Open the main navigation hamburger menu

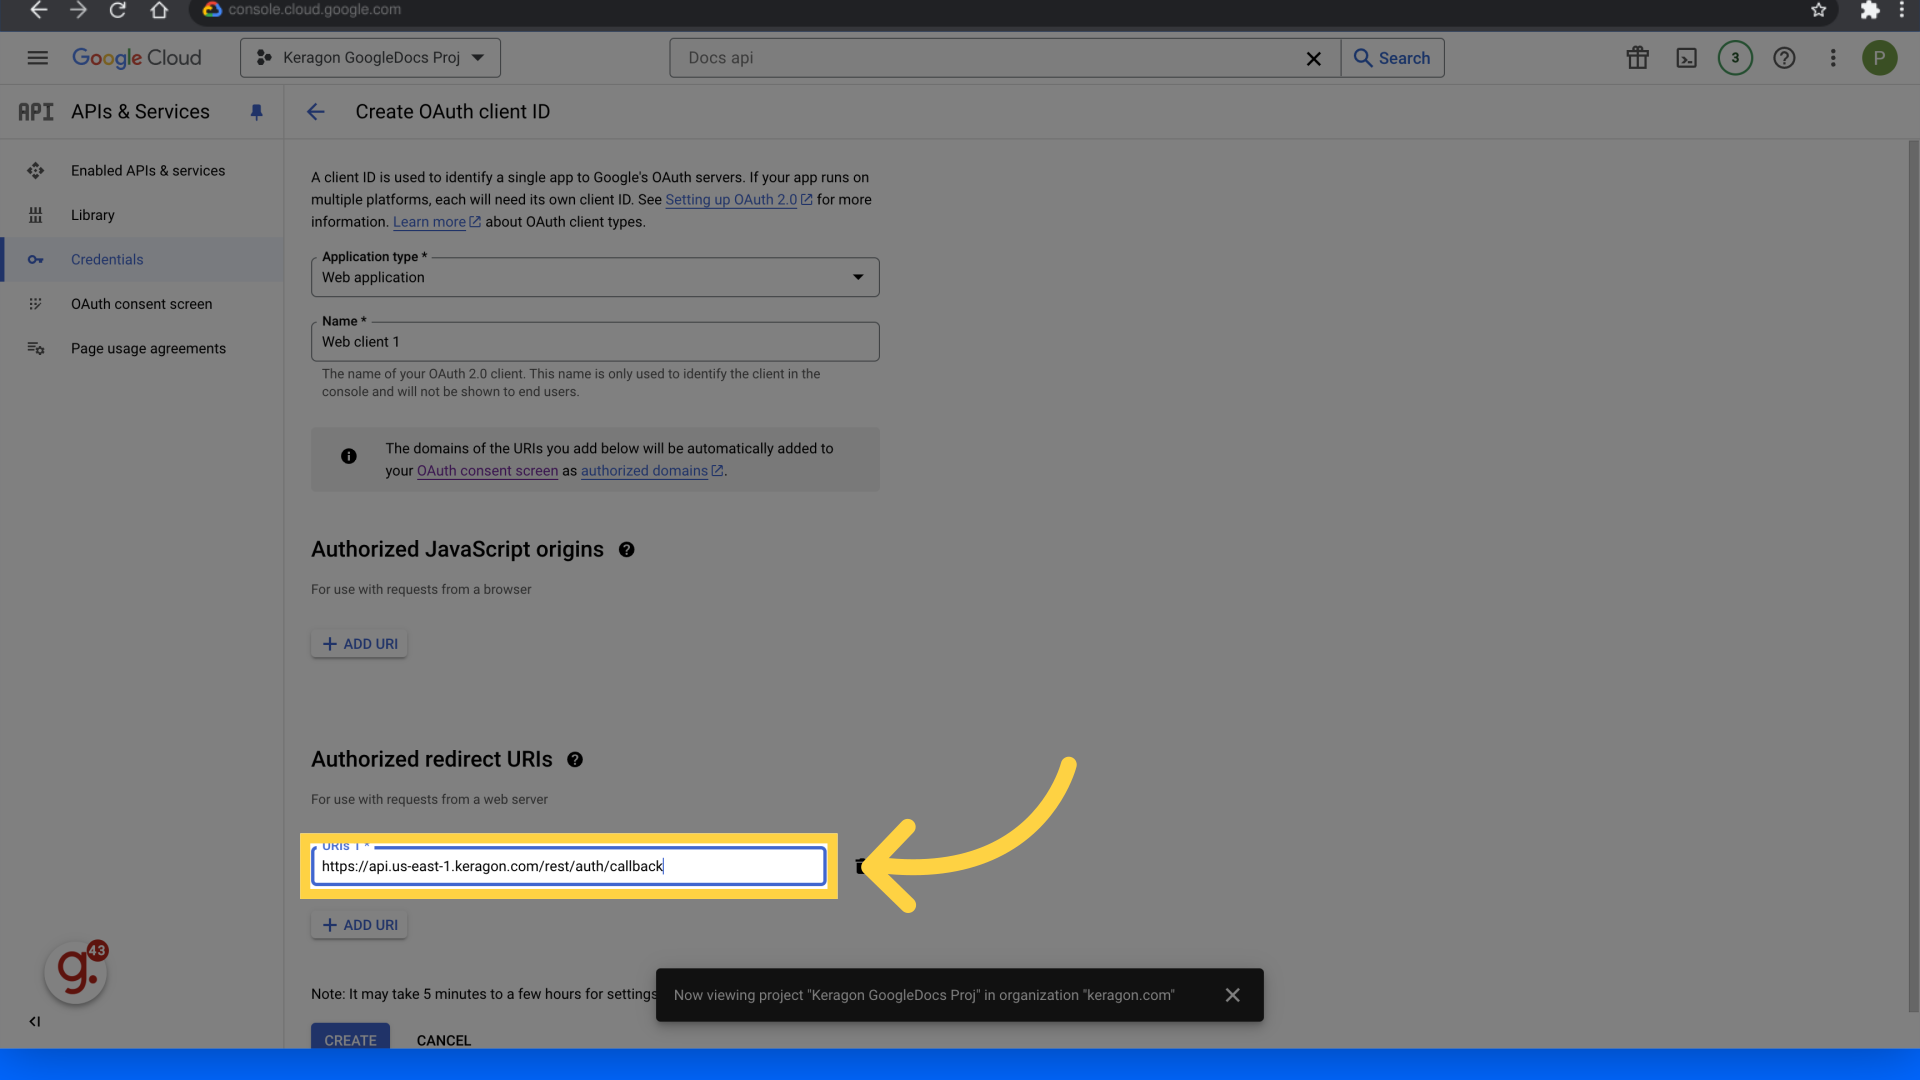pos(37,58)
